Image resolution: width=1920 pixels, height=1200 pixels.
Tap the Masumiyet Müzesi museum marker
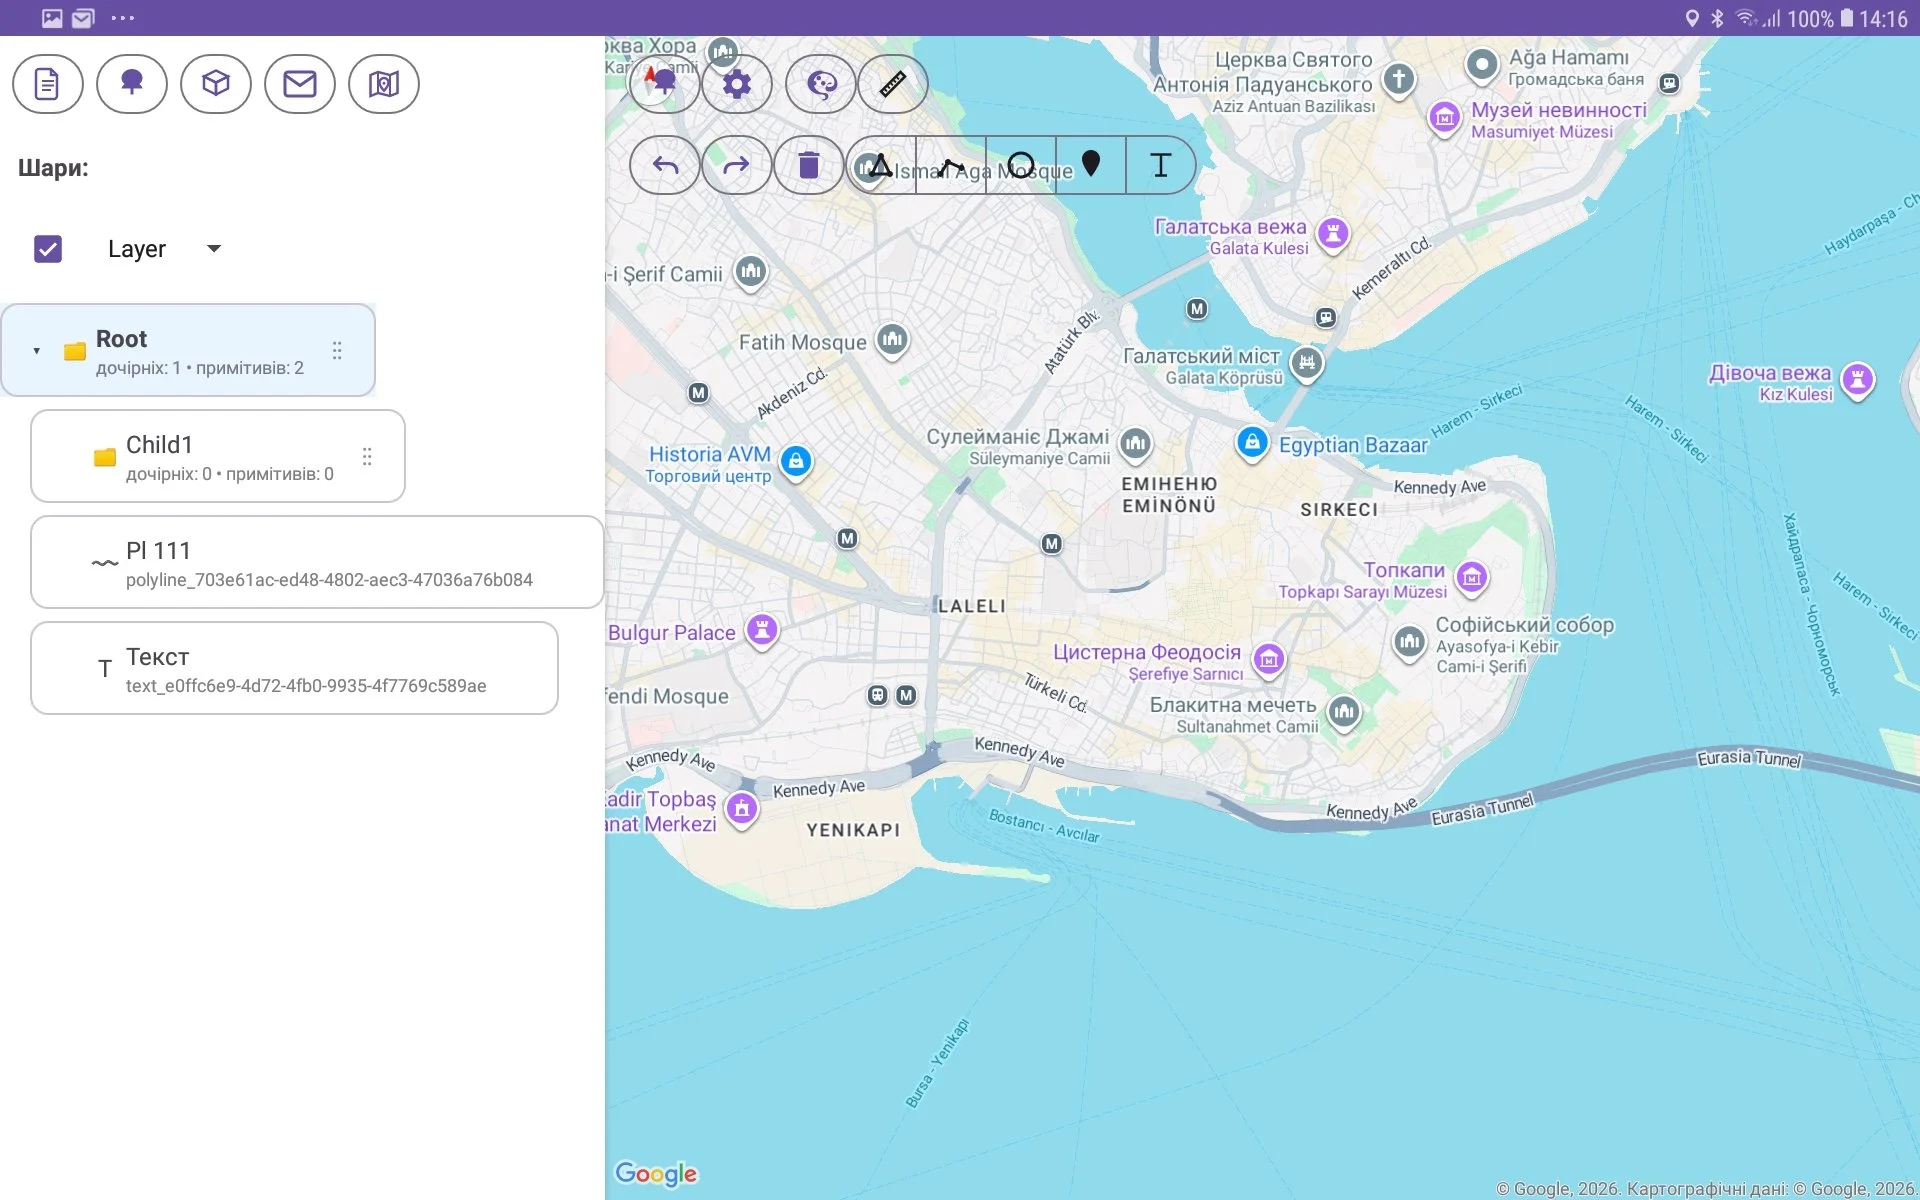(1444, 119)
